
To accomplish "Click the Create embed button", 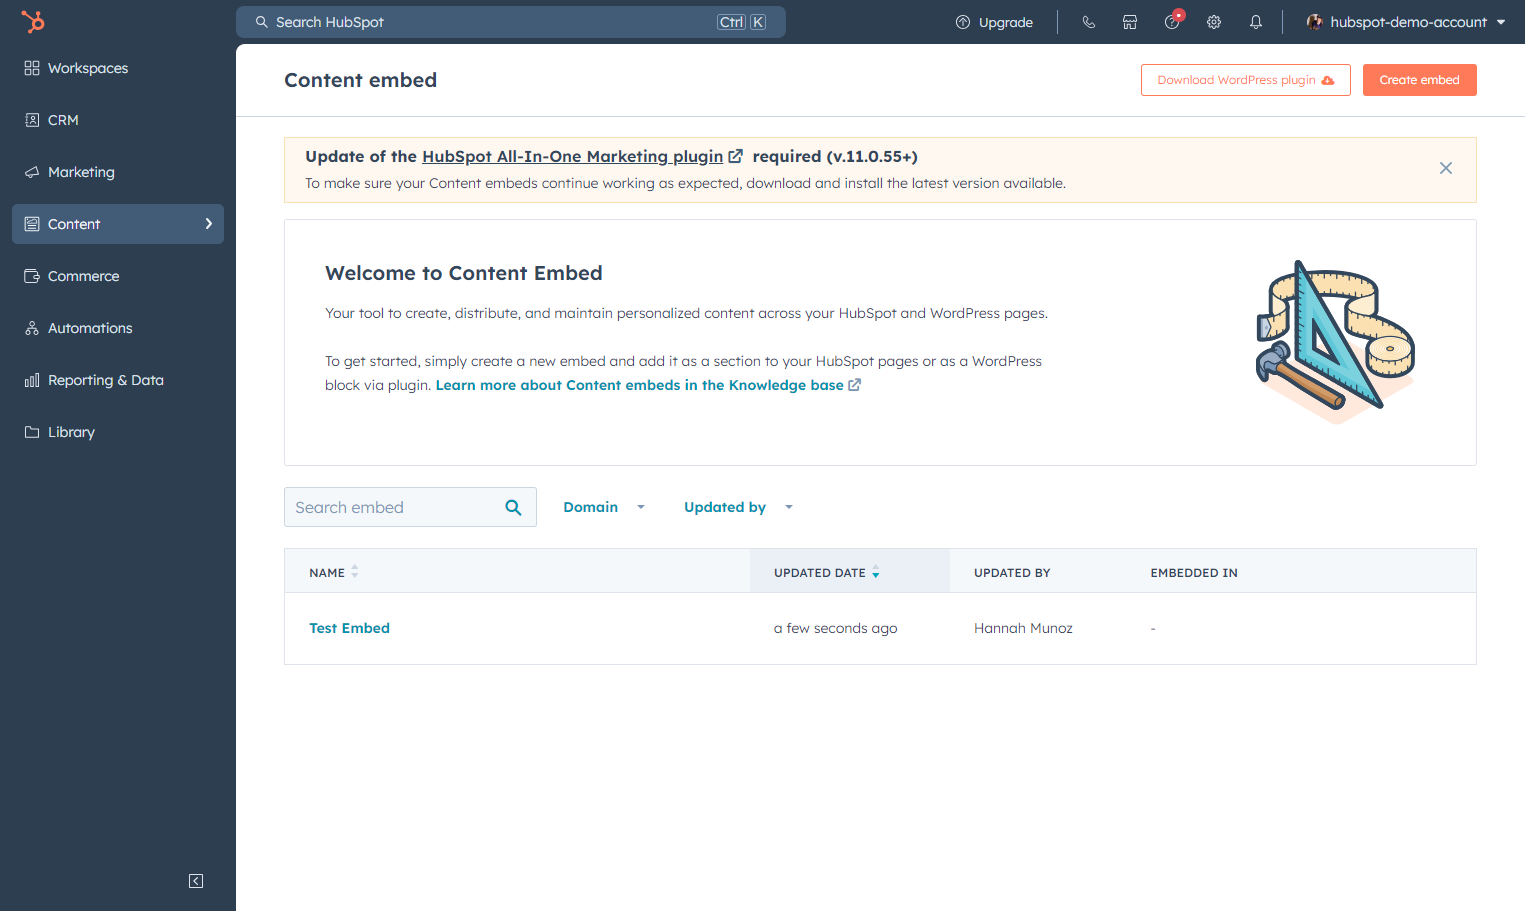I will click(1419, 80).
